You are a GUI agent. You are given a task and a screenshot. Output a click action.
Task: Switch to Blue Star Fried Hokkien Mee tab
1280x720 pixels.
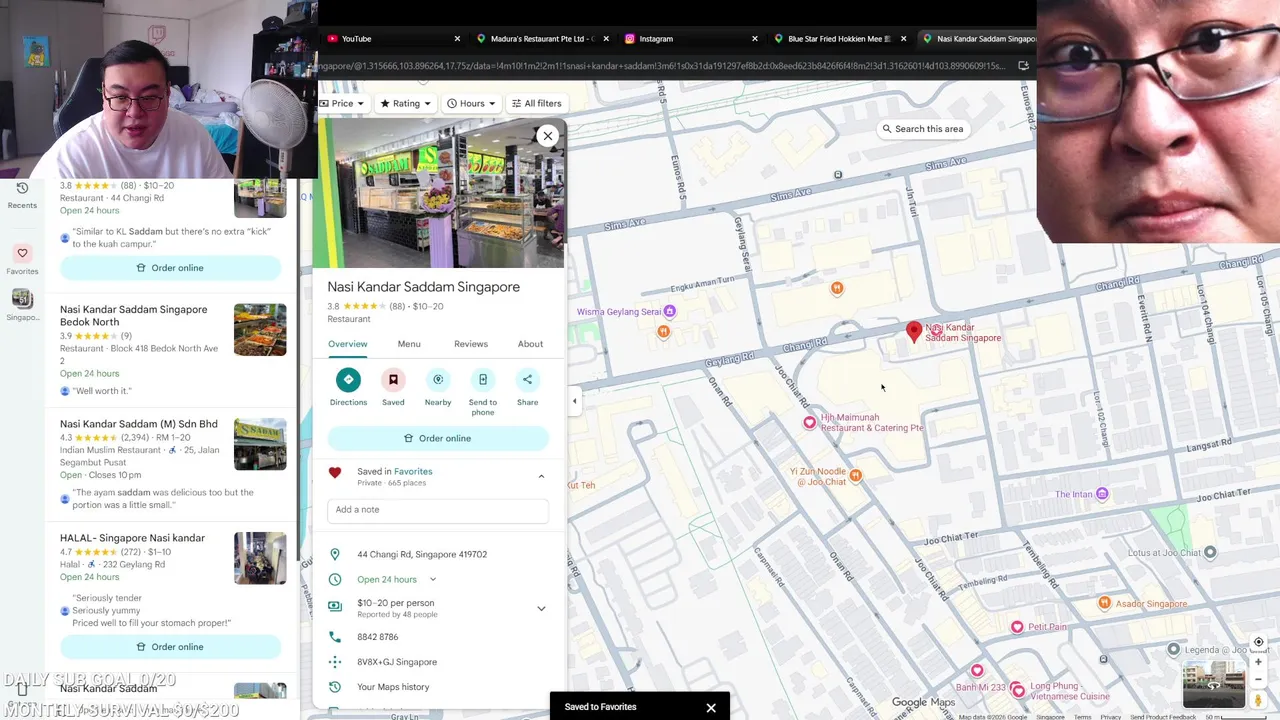click(838, 39)
